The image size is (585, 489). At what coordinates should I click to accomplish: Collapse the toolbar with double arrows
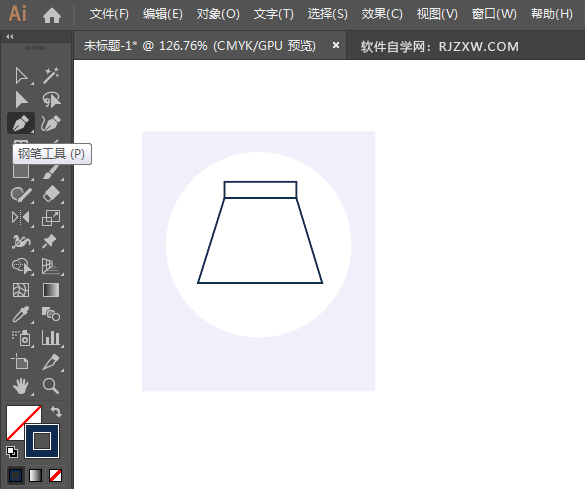pyautogui.click(x=10, y=37)
